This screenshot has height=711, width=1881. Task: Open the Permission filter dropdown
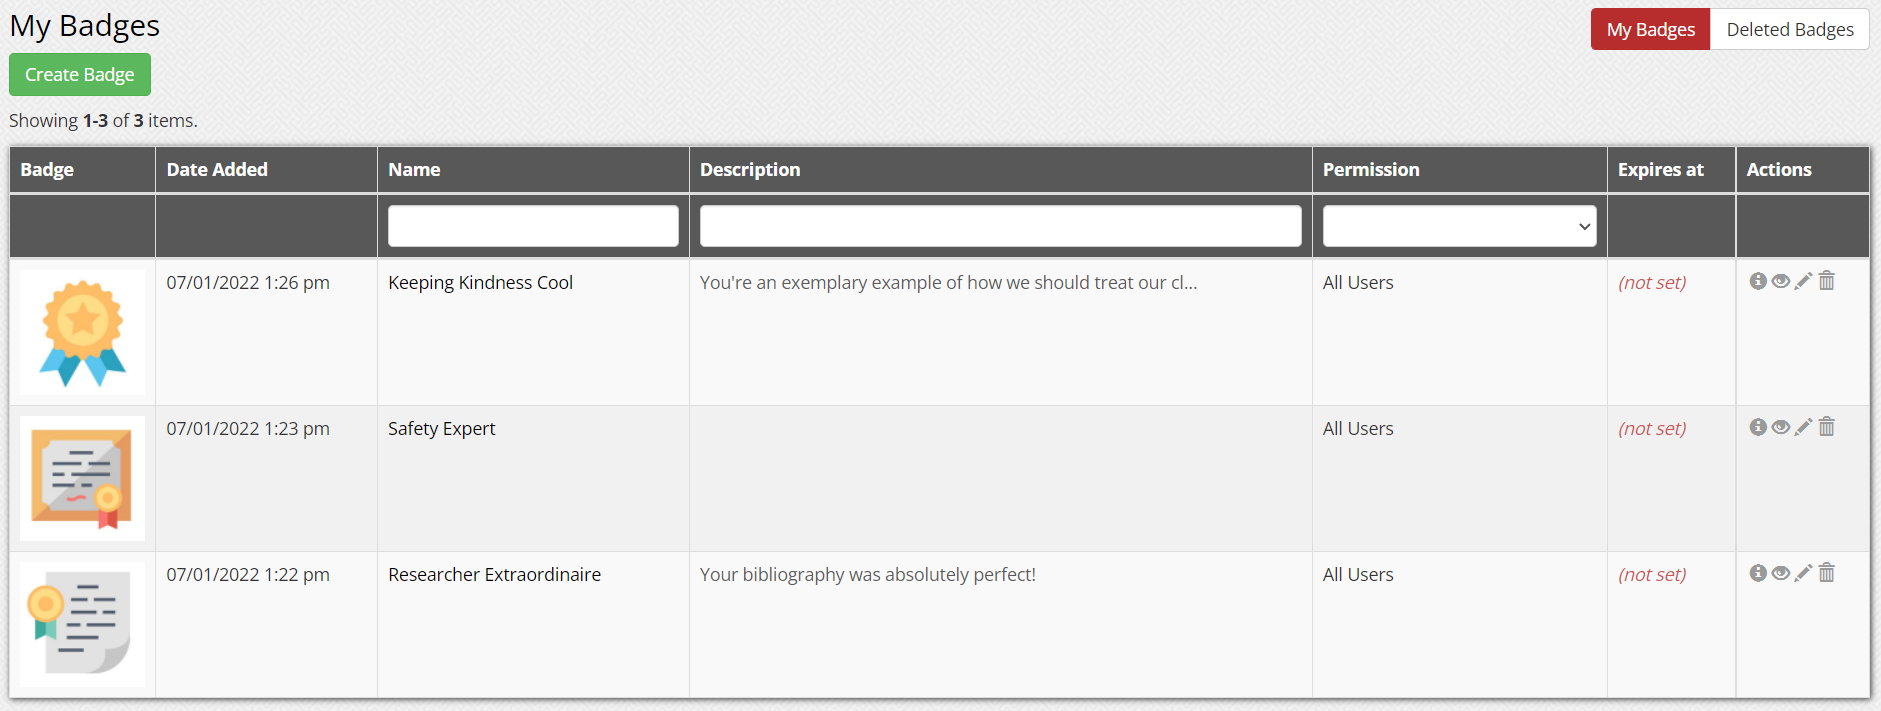[x=1459, y=226]
